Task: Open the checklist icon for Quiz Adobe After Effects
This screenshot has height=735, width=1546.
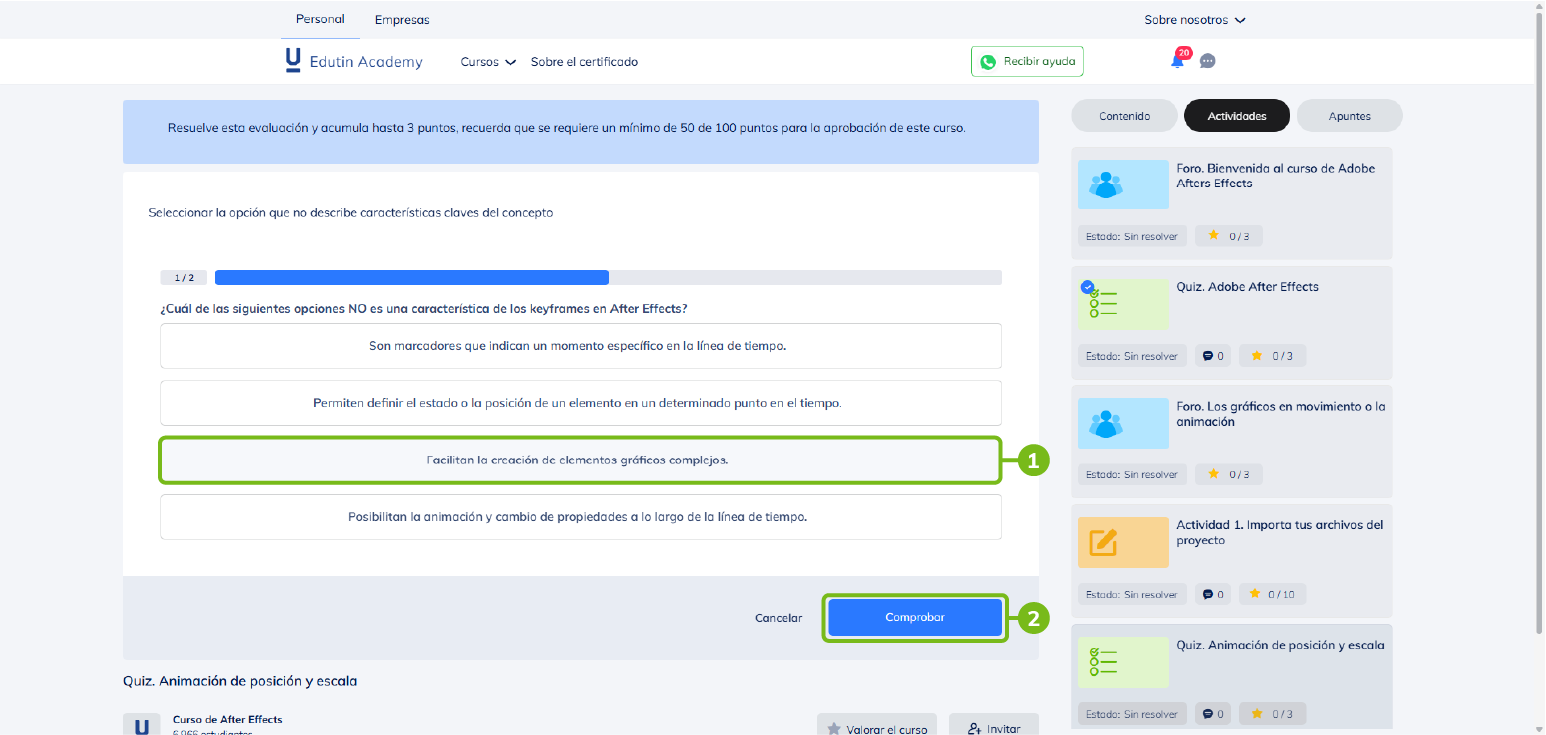Action: pyautogui.click(x=1122, y=303)
